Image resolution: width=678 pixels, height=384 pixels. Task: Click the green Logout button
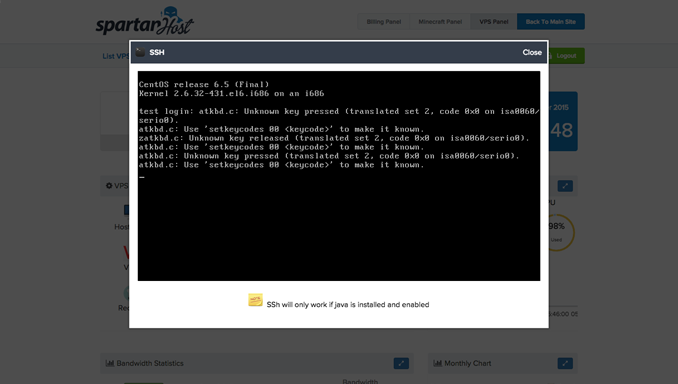pos(566,56)
